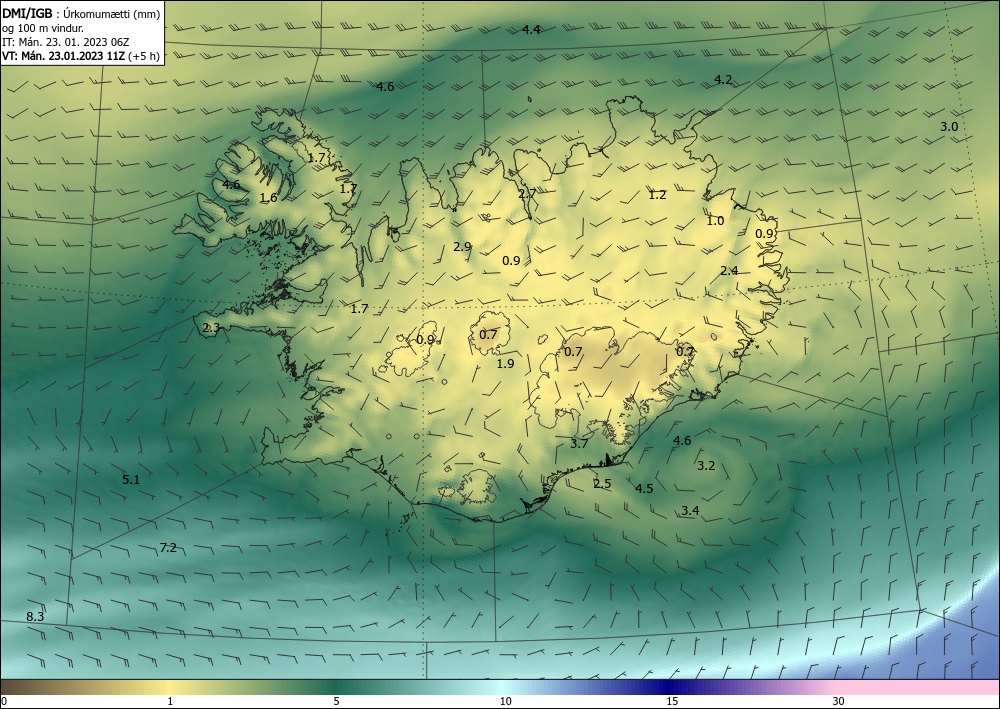The image size is (1000, 709).
Task: Click the map value 7.2
Action: tap(168, 548)
